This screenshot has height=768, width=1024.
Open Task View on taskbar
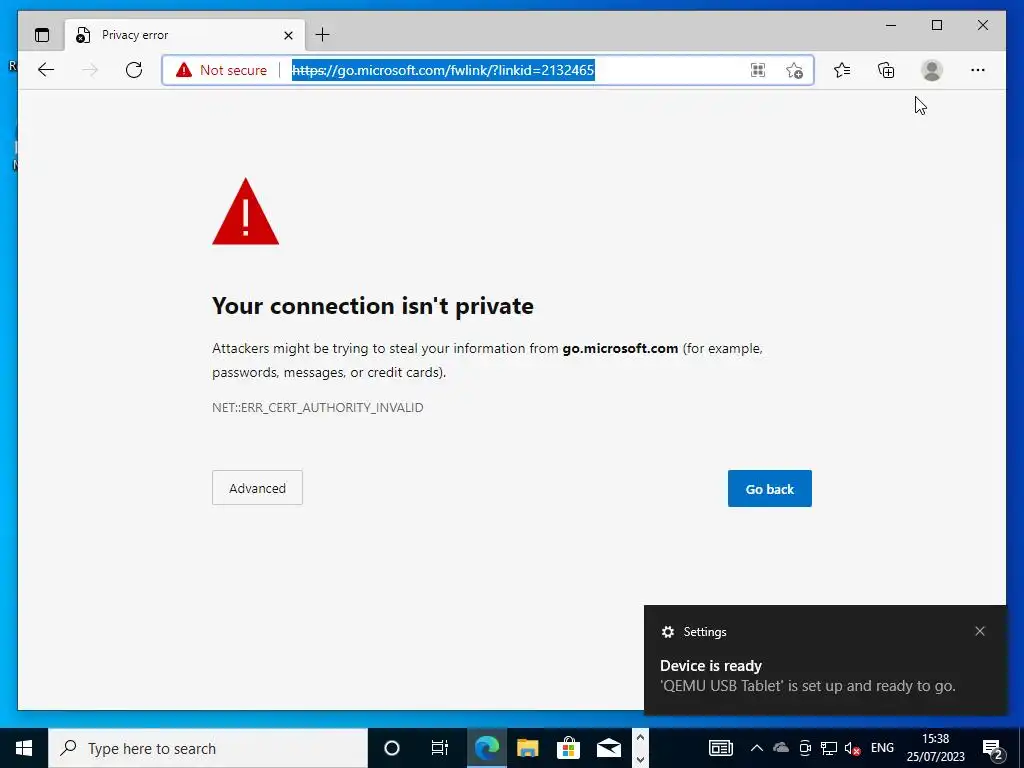point(440,748)
